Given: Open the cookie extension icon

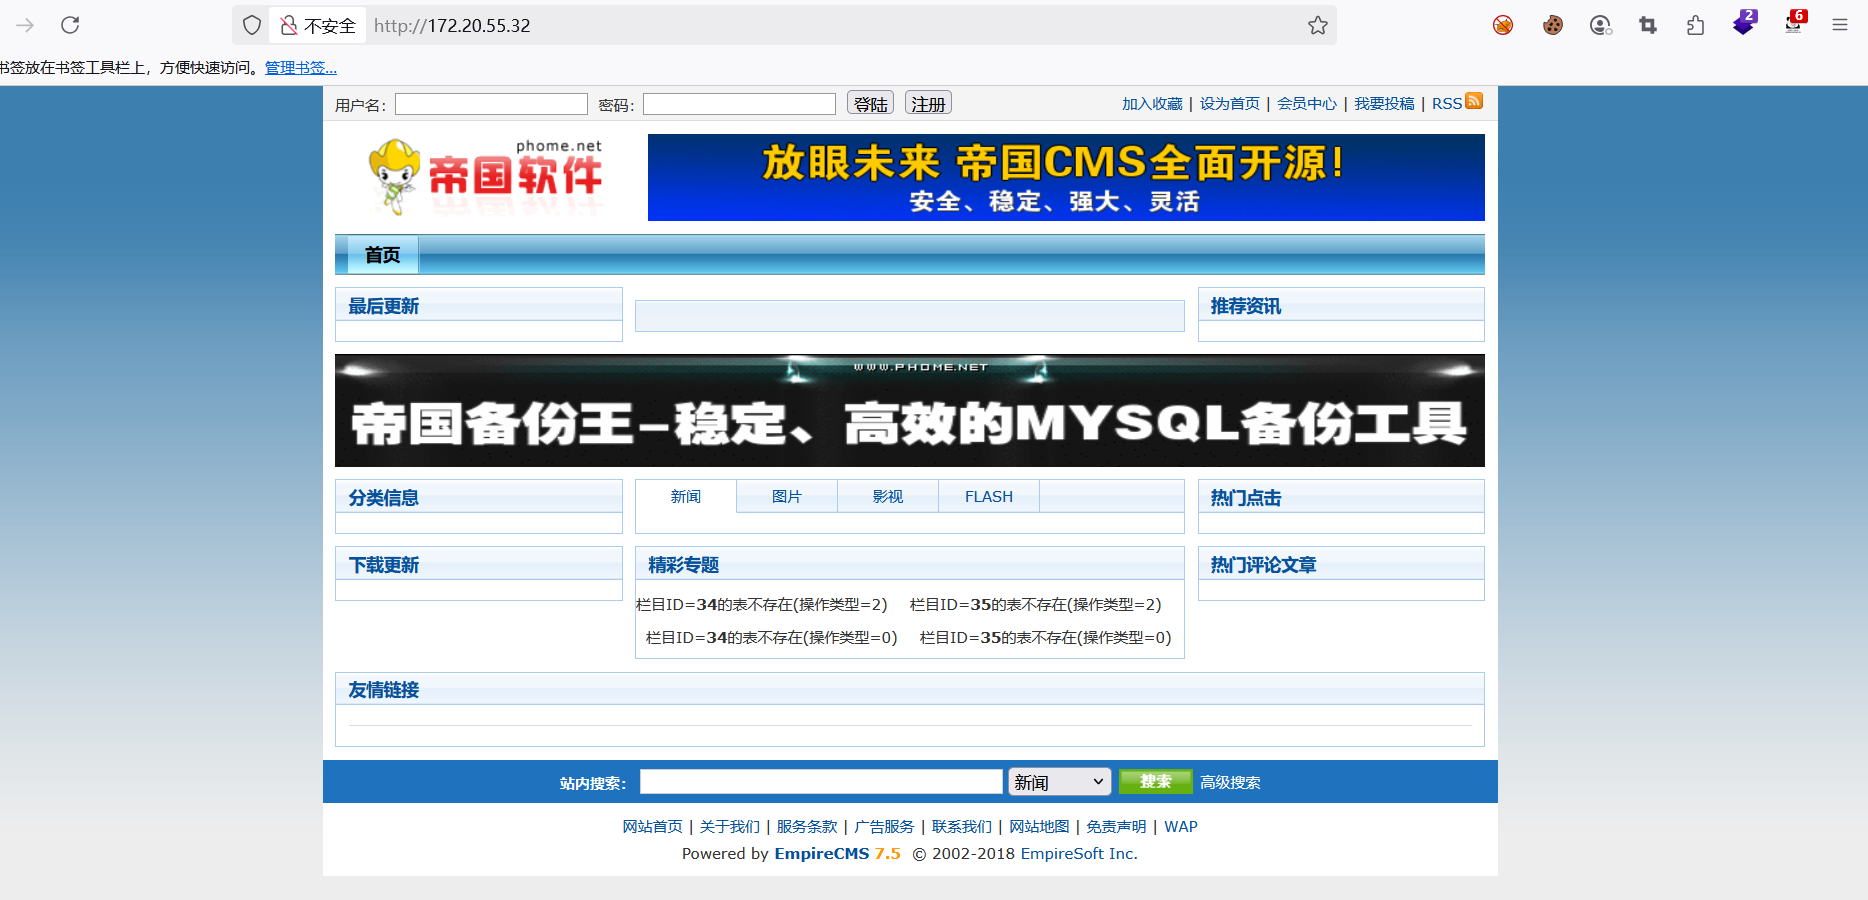Looking at the screenshot, I should click(1552, 25).
